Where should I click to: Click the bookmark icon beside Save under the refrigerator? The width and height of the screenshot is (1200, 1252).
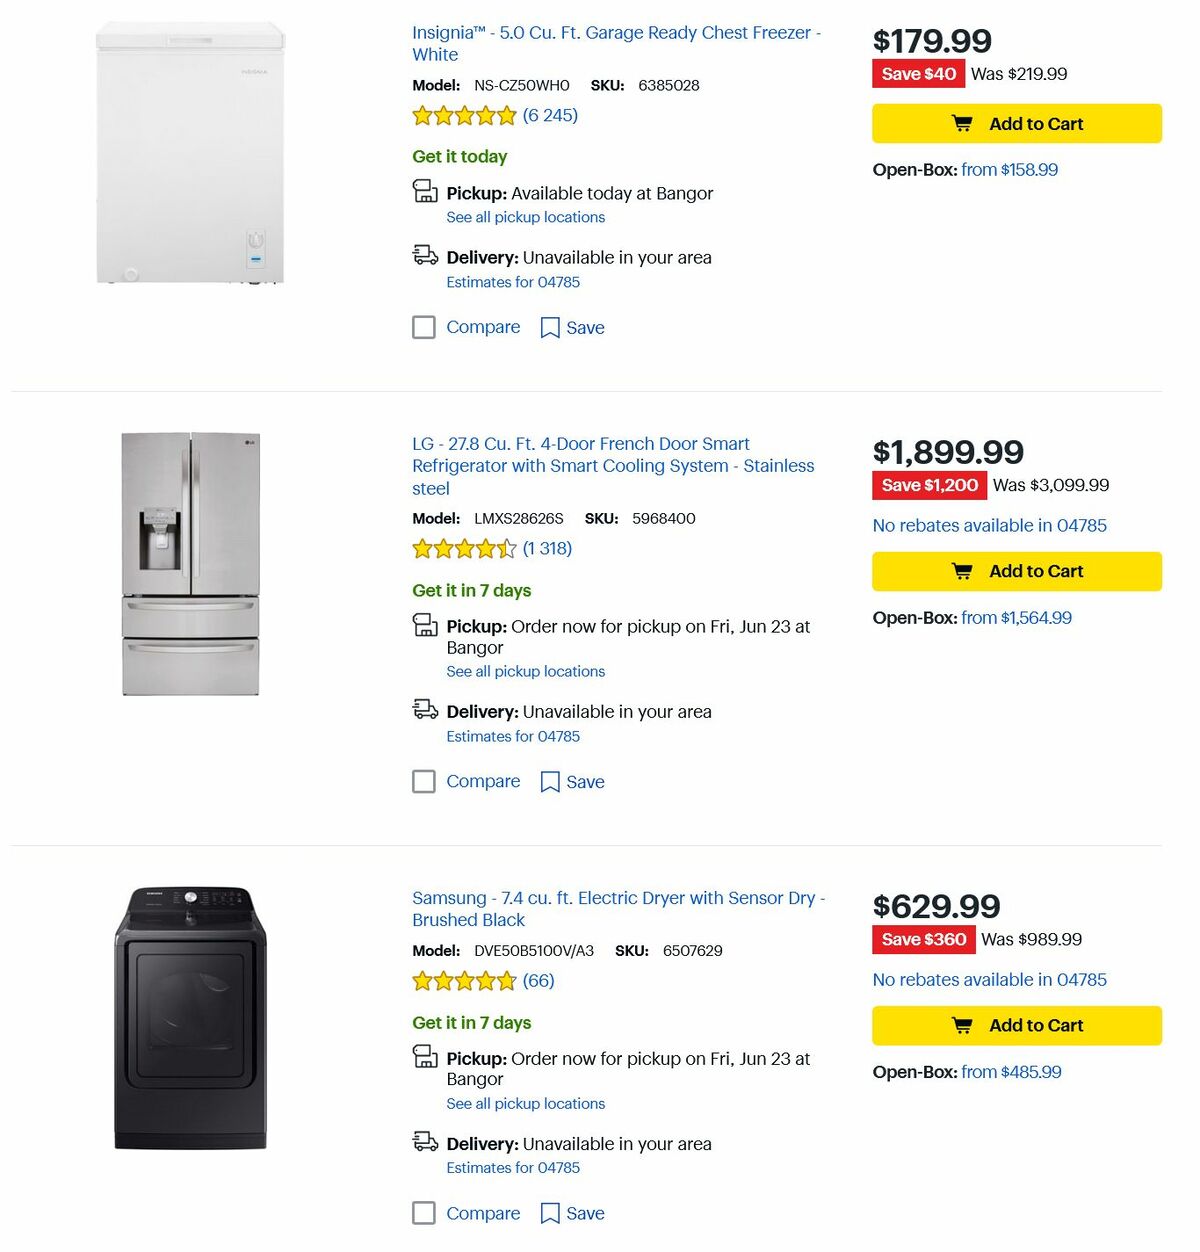(x=550, y=781)
